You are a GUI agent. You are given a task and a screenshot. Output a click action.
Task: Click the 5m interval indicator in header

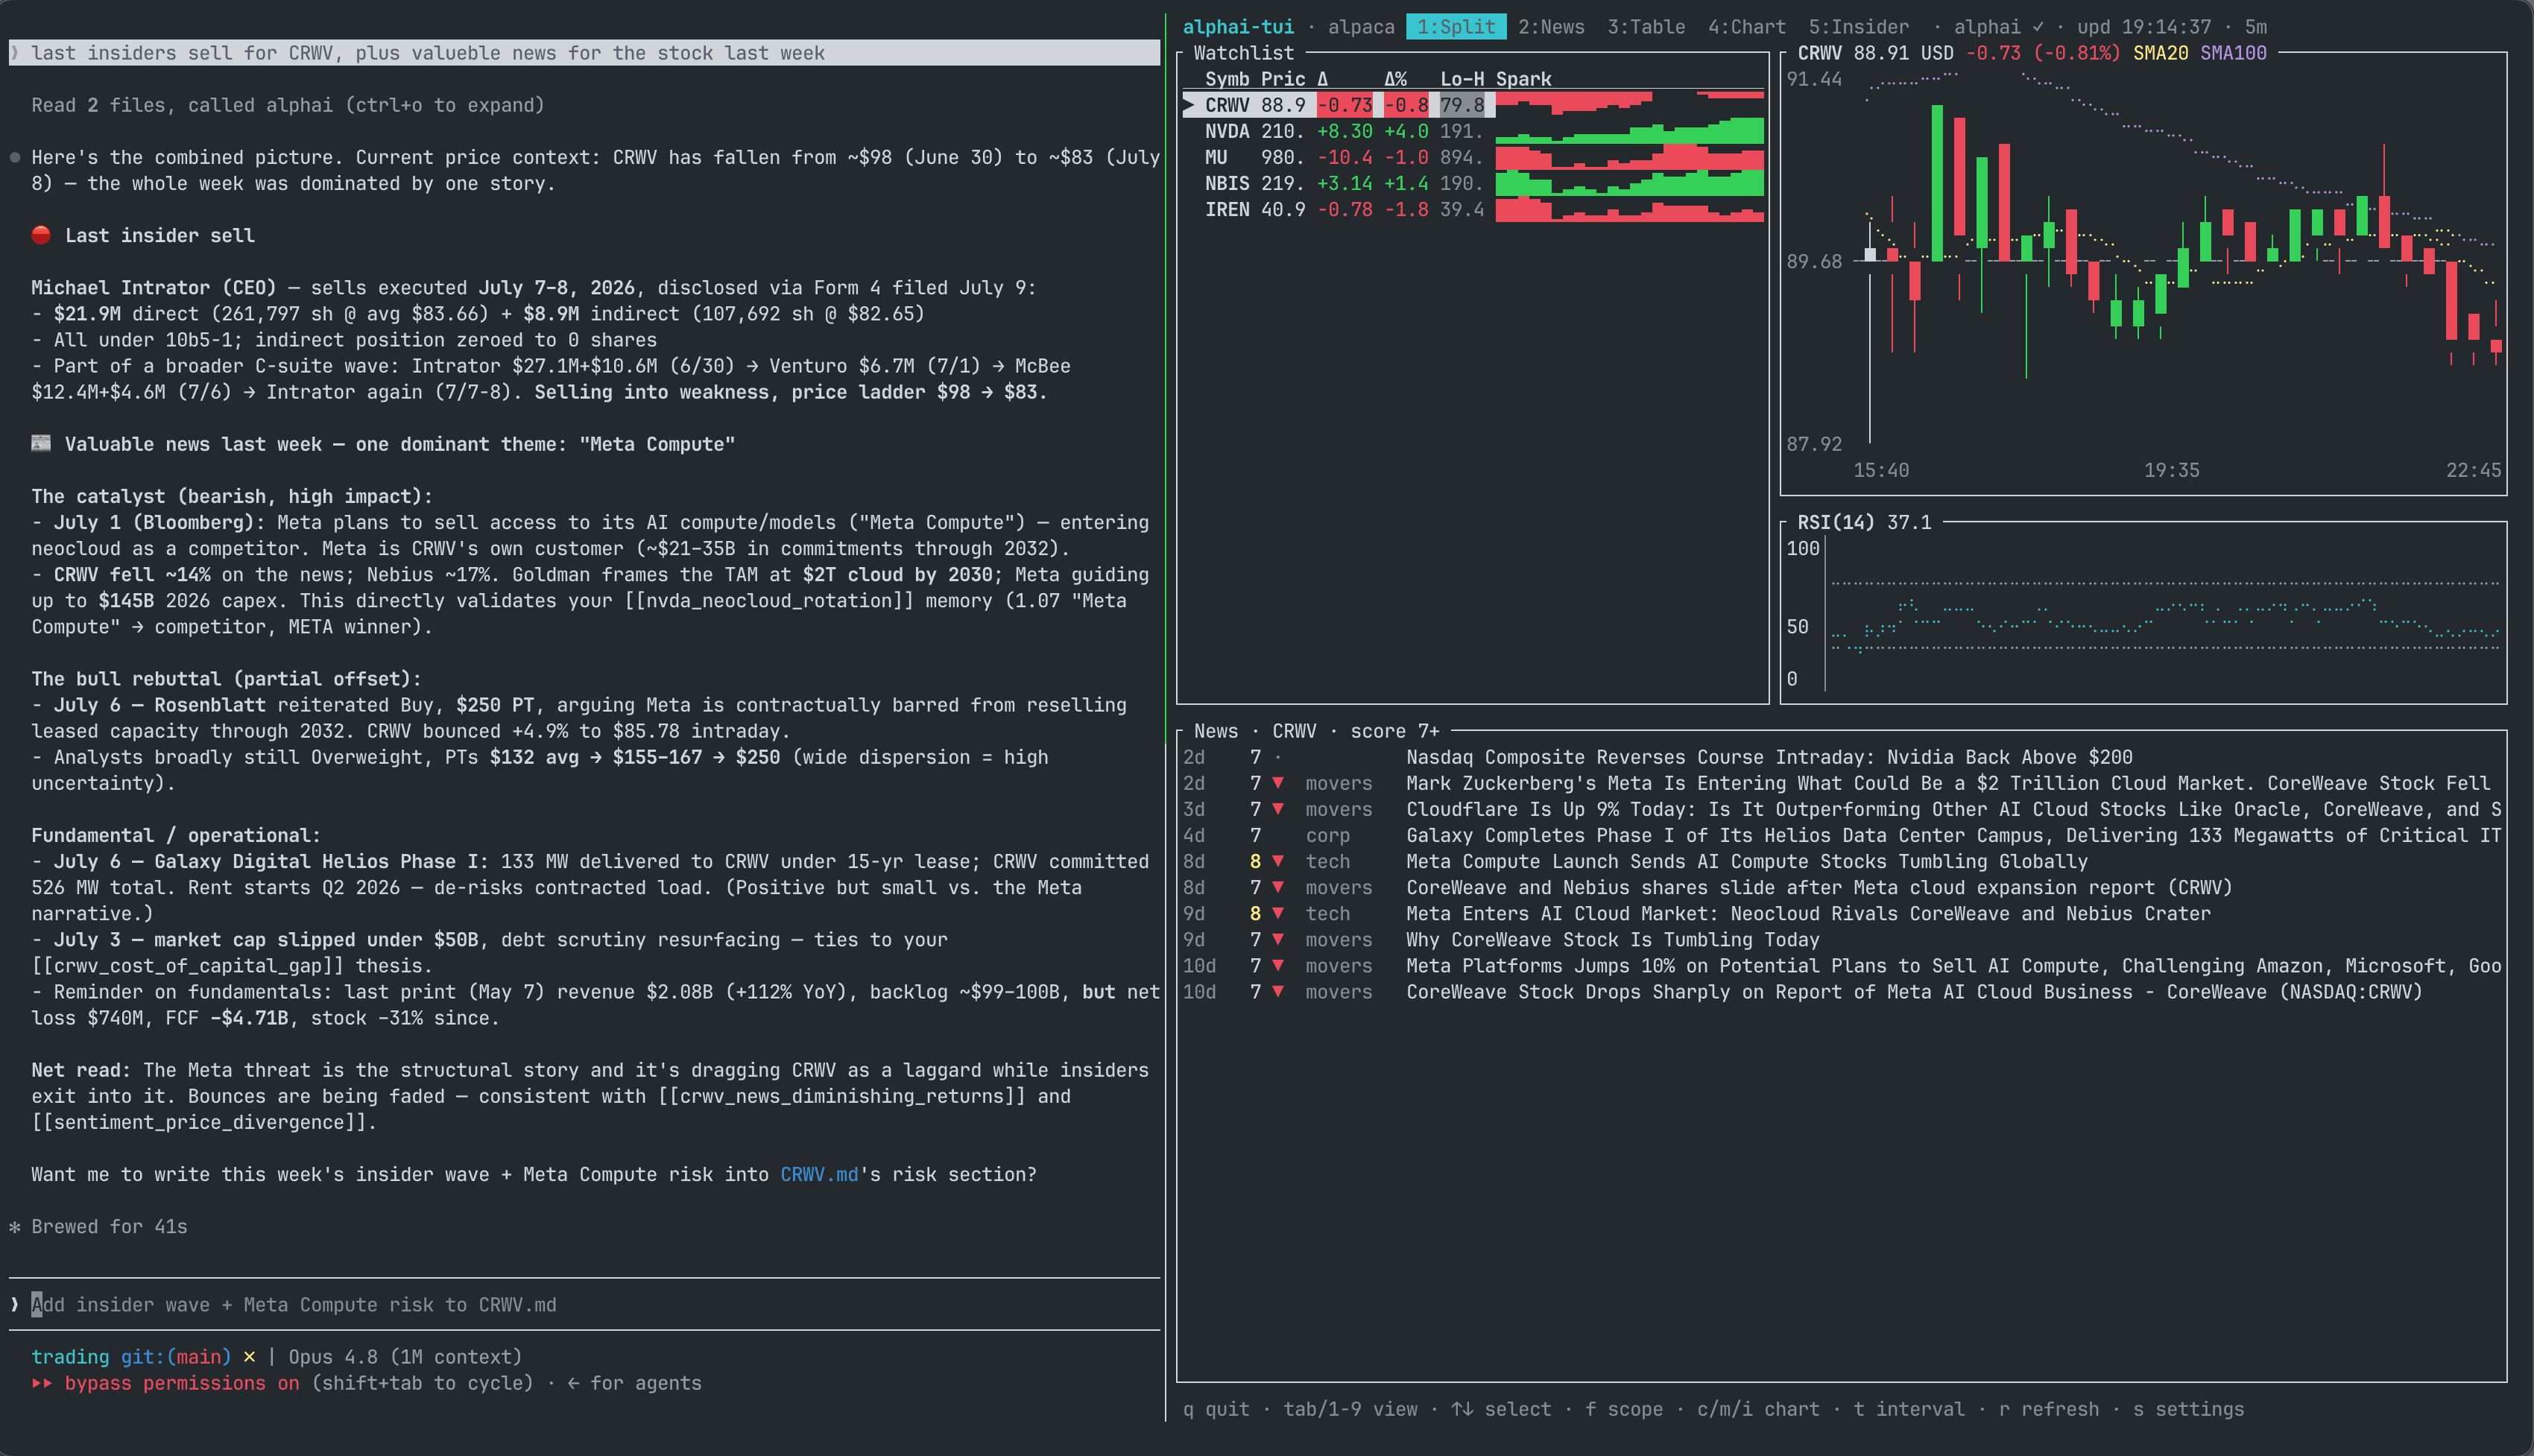[x=2255, y=27]
